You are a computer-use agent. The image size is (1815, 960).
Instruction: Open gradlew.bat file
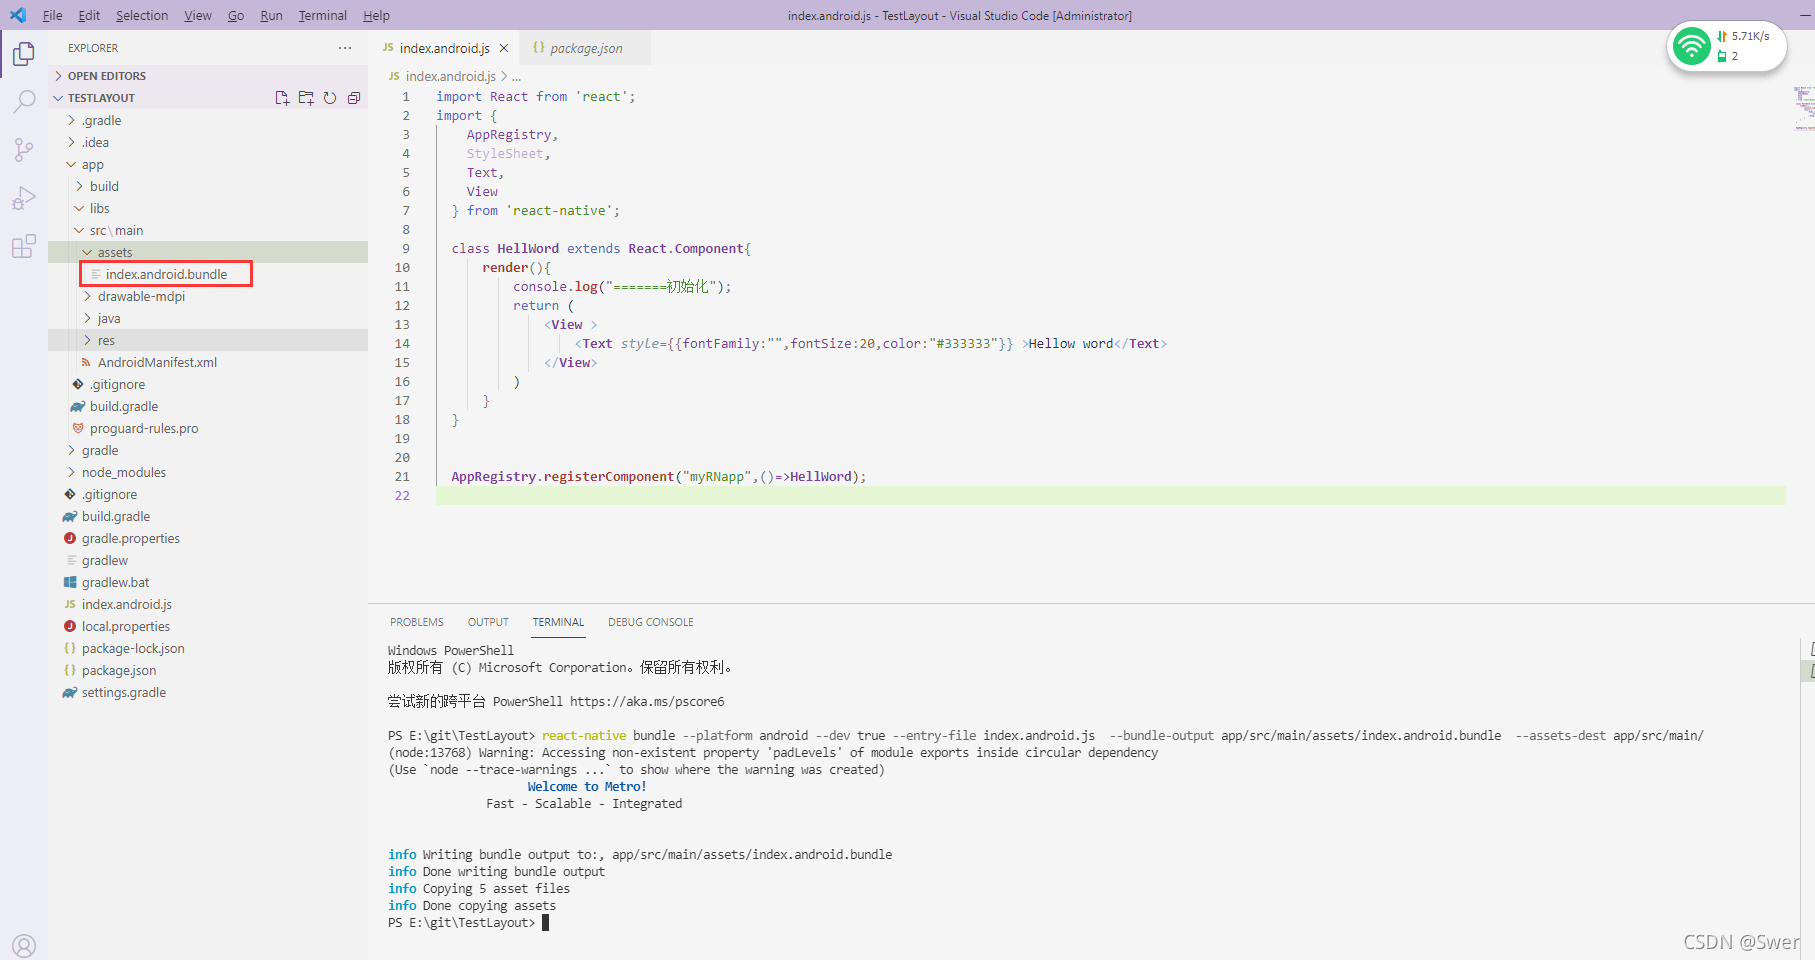coord(208,582)
